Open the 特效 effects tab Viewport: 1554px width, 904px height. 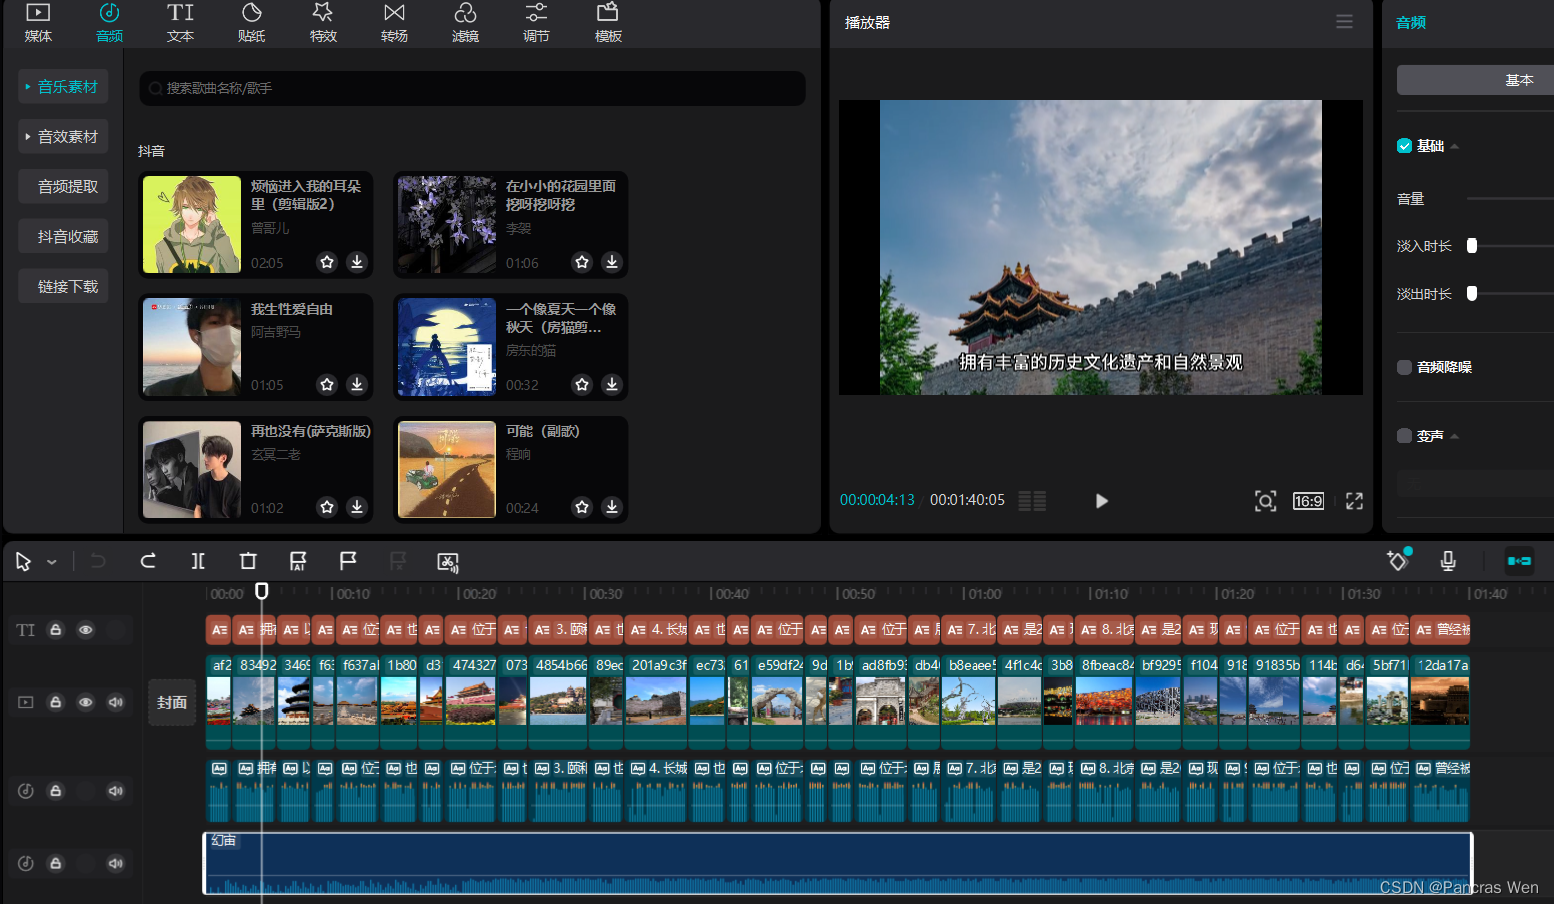point(323,23)
